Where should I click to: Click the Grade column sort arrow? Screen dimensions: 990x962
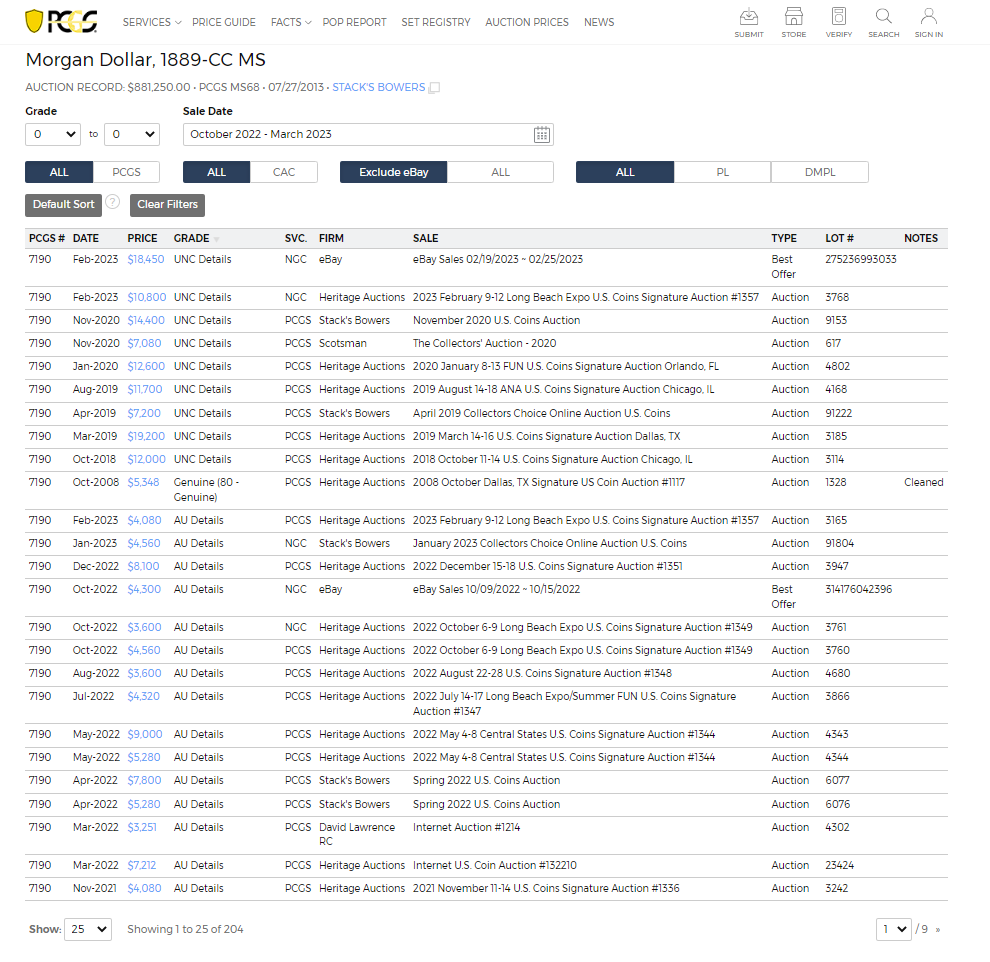coord(217,239)
